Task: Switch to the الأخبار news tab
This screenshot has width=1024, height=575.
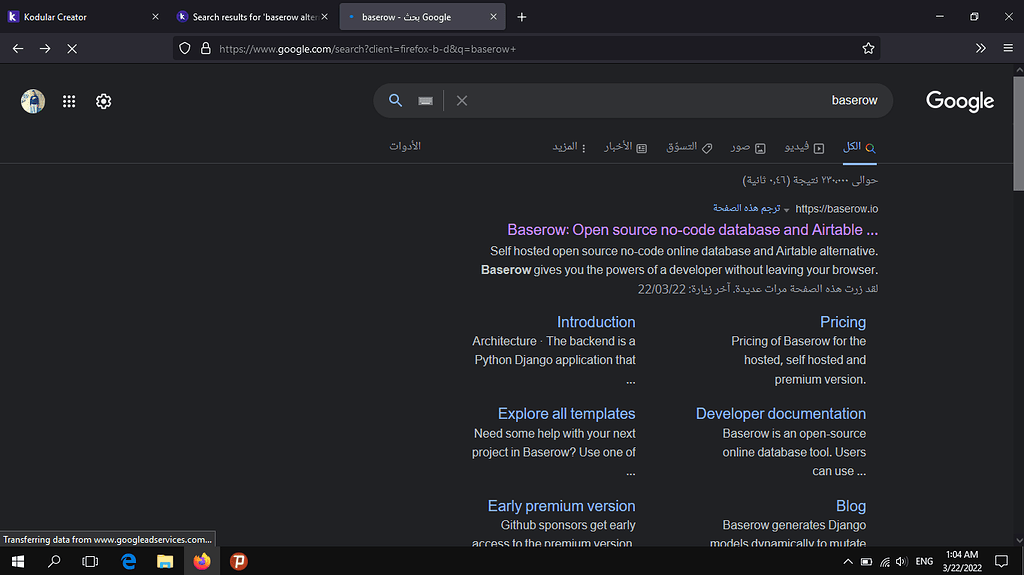Action: point(625,147)
